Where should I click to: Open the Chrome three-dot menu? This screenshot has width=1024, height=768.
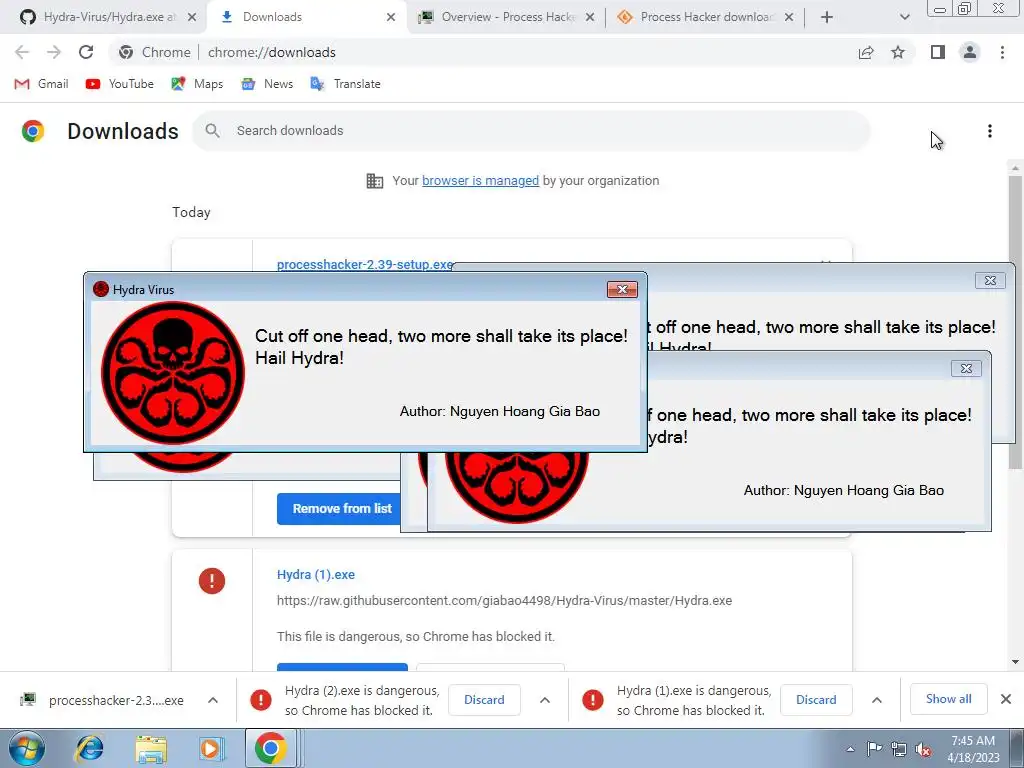[x=1002, y=52]
